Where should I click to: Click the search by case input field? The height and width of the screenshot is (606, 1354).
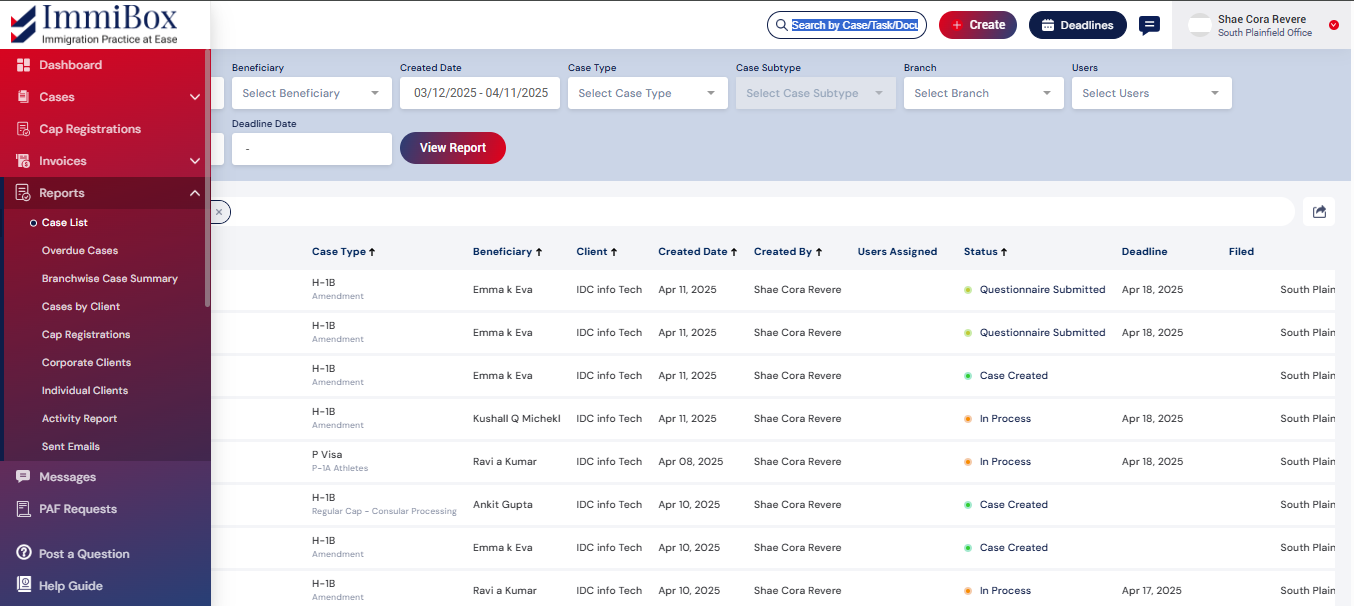tap(853, 25)
